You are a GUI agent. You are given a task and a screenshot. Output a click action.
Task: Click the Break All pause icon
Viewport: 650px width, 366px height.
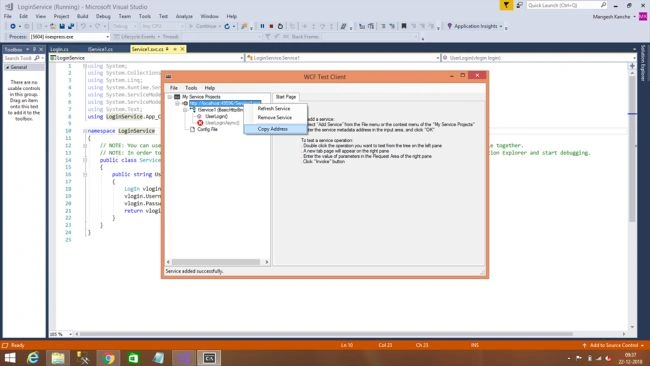coord(262,26)
